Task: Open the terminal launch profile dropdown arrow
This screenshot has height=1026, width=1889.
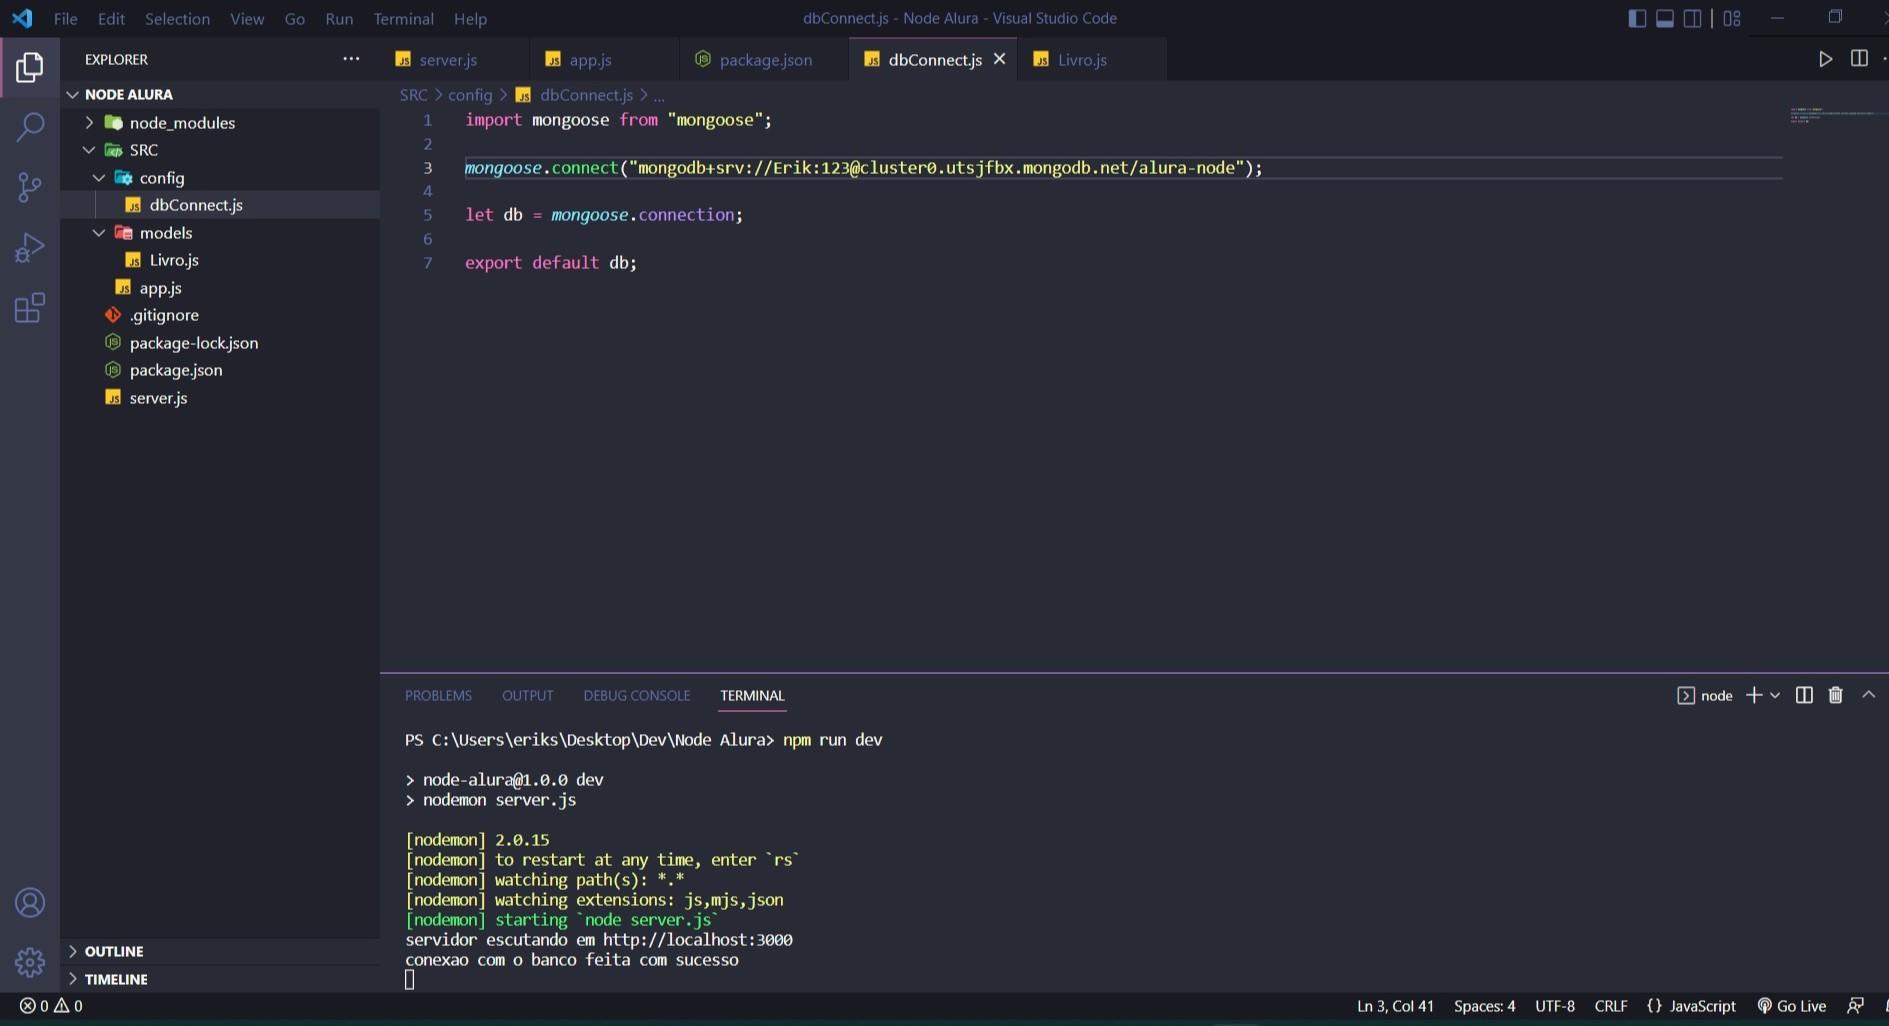Action: coord(1775,695)
